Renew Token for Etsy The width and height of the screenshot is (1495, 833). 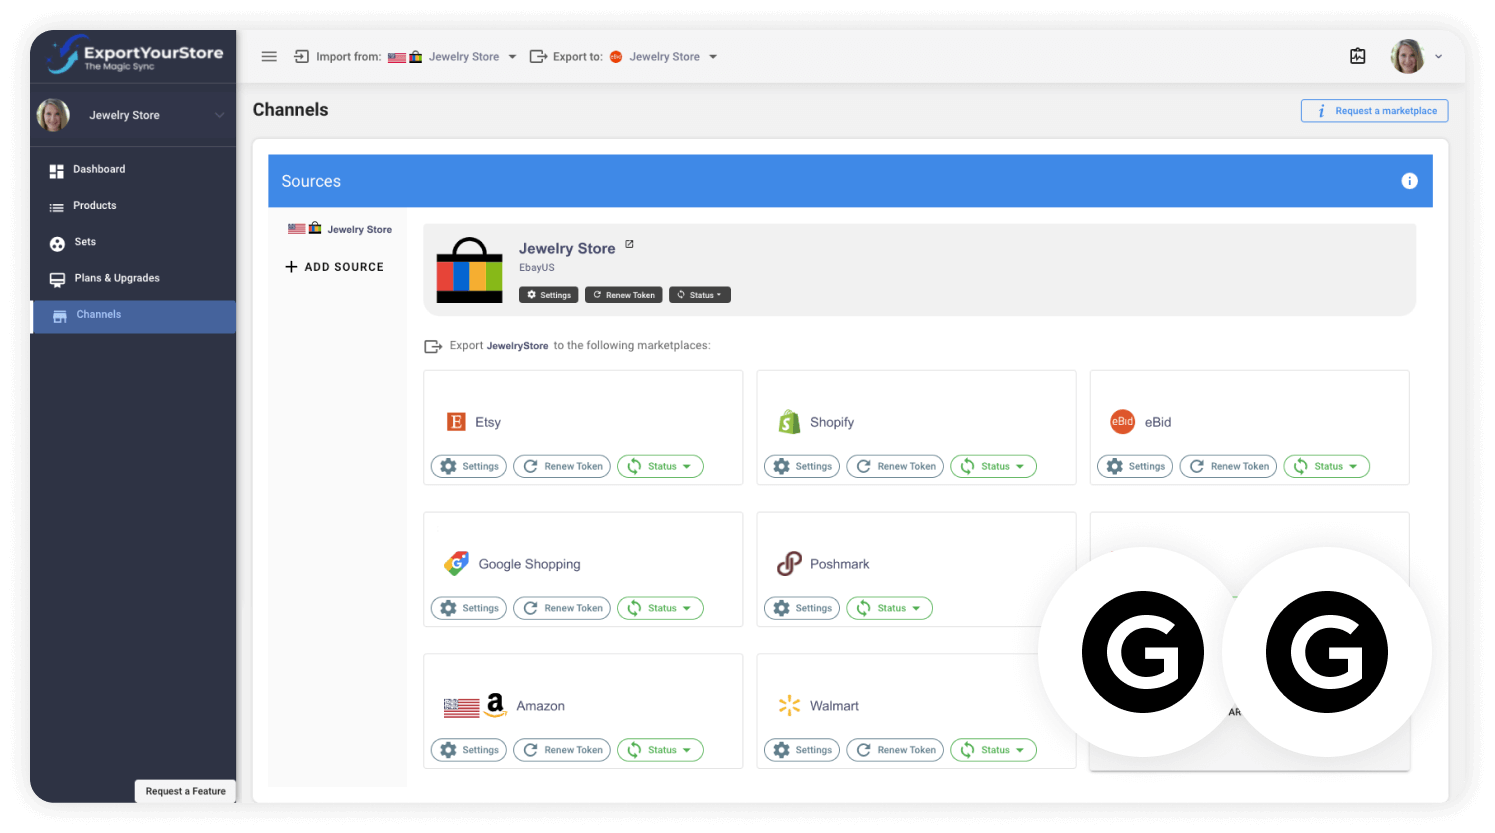point(562,466)
